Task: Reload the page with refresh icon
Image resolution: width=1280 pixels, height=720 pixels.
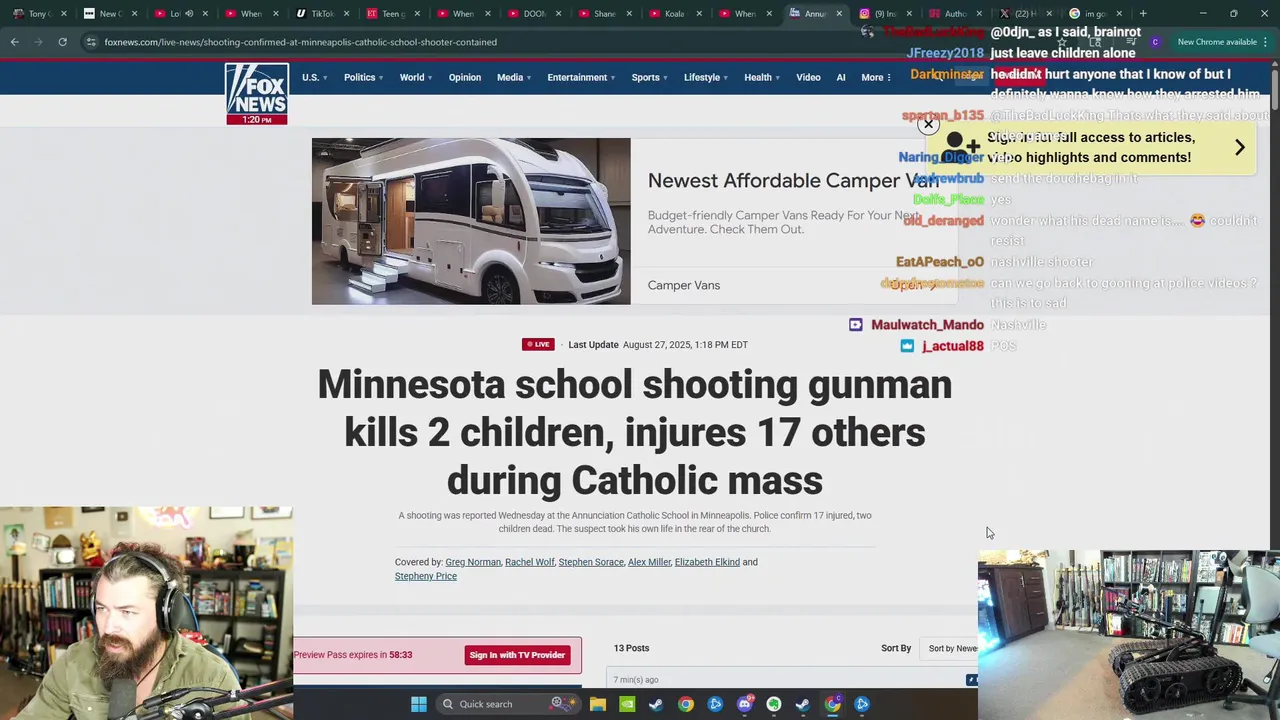Action: click(62, 42)
